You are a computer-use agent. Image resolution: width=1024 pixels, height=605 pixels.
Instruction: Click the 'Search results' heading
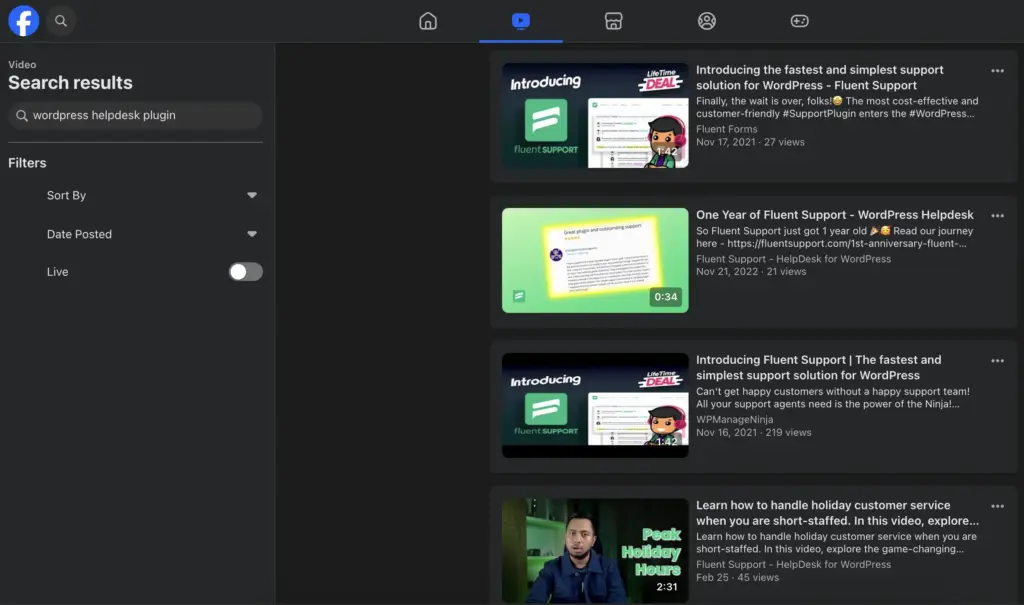(71, 83)
